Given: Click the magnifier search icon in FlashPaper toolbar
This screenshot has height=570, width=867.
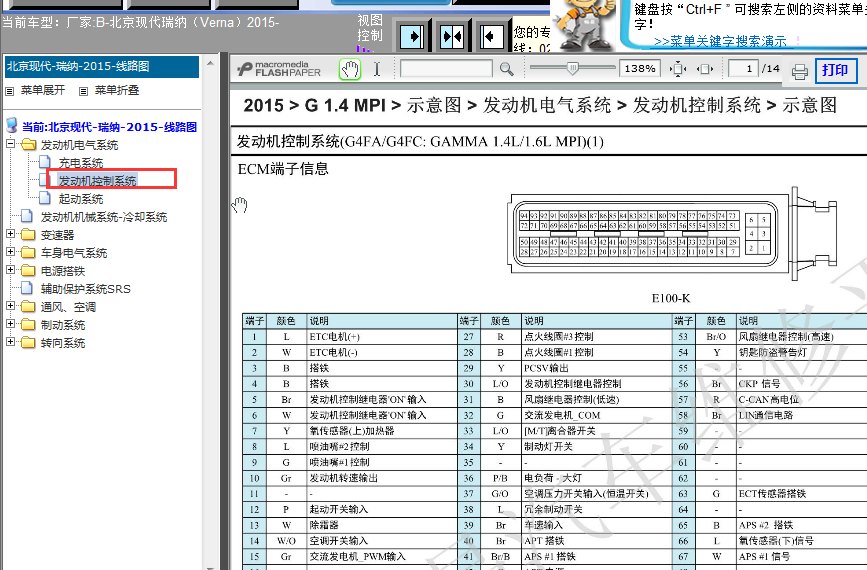Looking at the screenshot, I should pyautogui.click(x=506, y=69).
